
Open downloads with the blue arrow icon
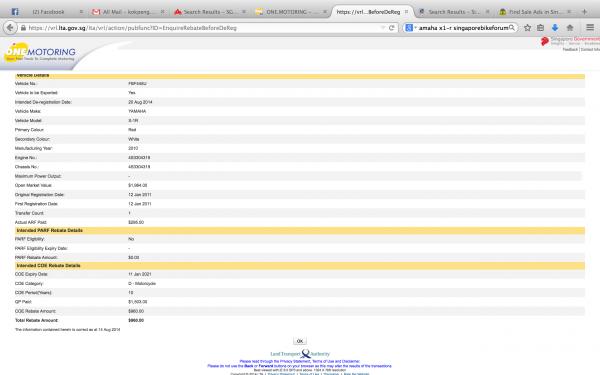(555, 28)
